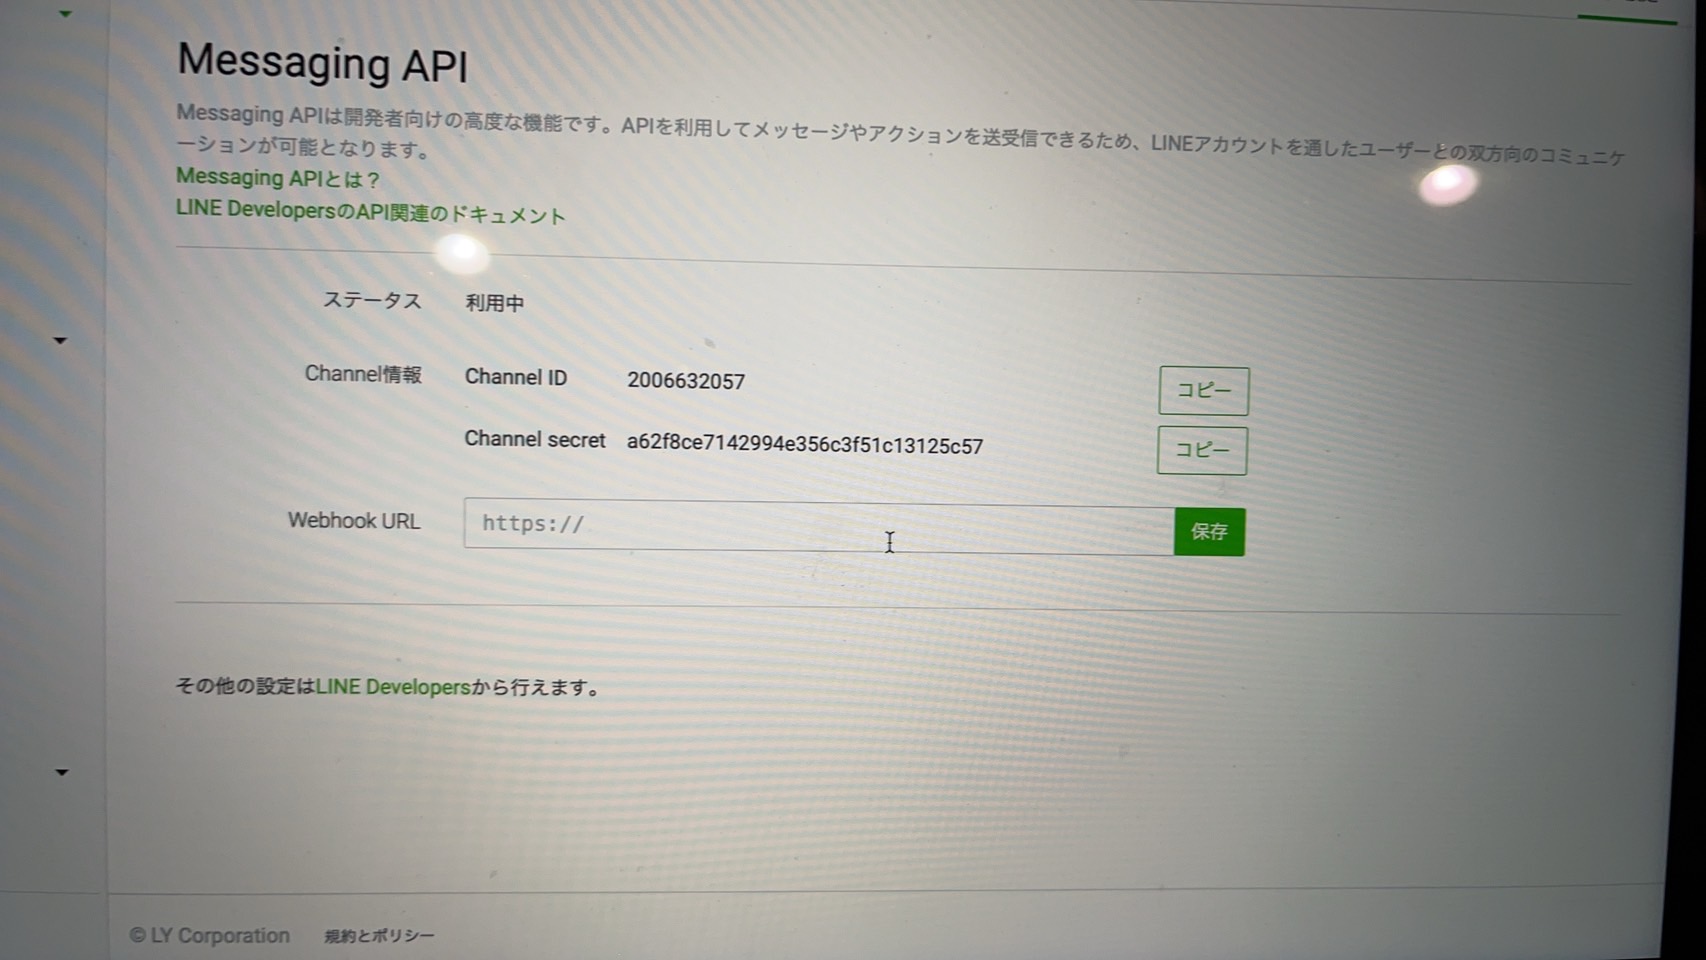The width and height of the screenshot is (1706, 960).
Task: Click the Messaging API page heading
Action: click(x=322, y=63)
